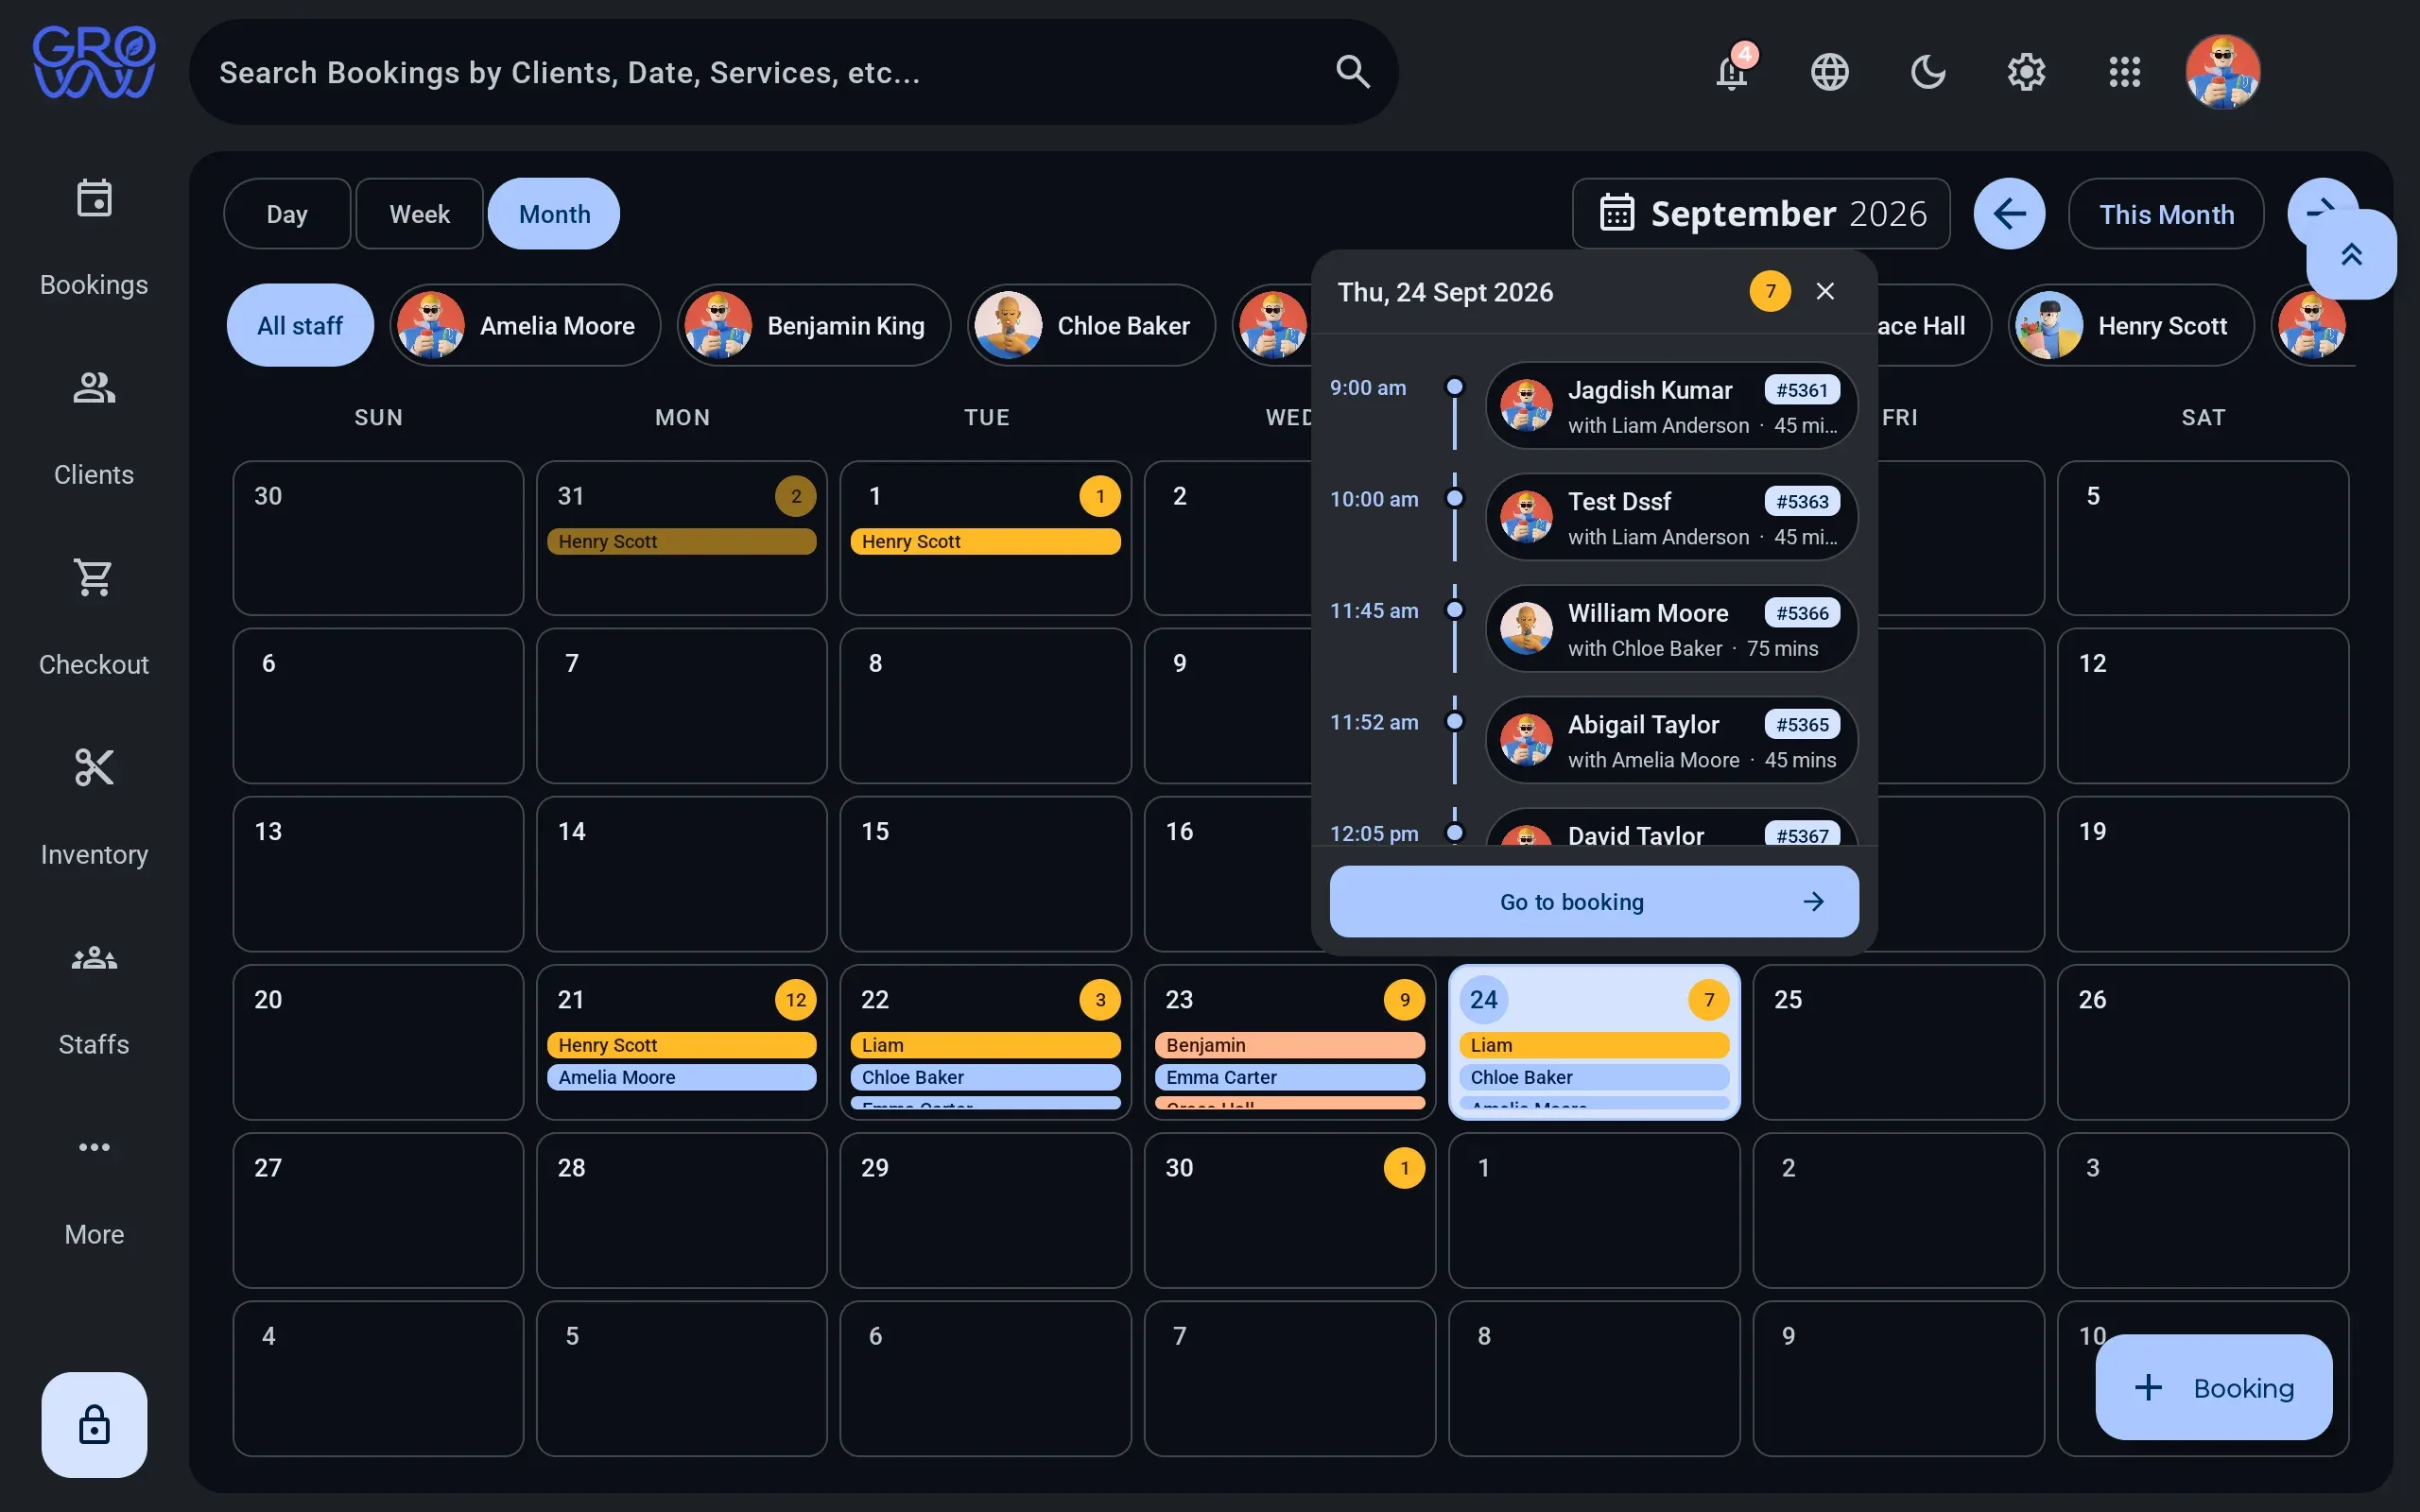
Task: Filter by All staff
Action: (300, 325)
